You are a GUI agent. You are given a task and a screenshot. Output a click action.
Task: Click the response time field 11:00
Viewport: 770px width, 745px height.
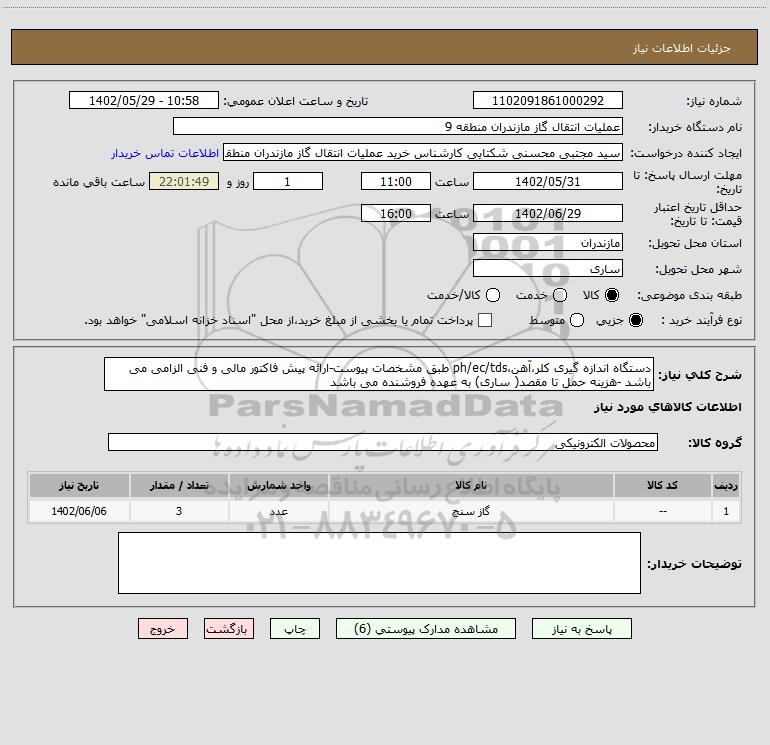tap(396, 181)
